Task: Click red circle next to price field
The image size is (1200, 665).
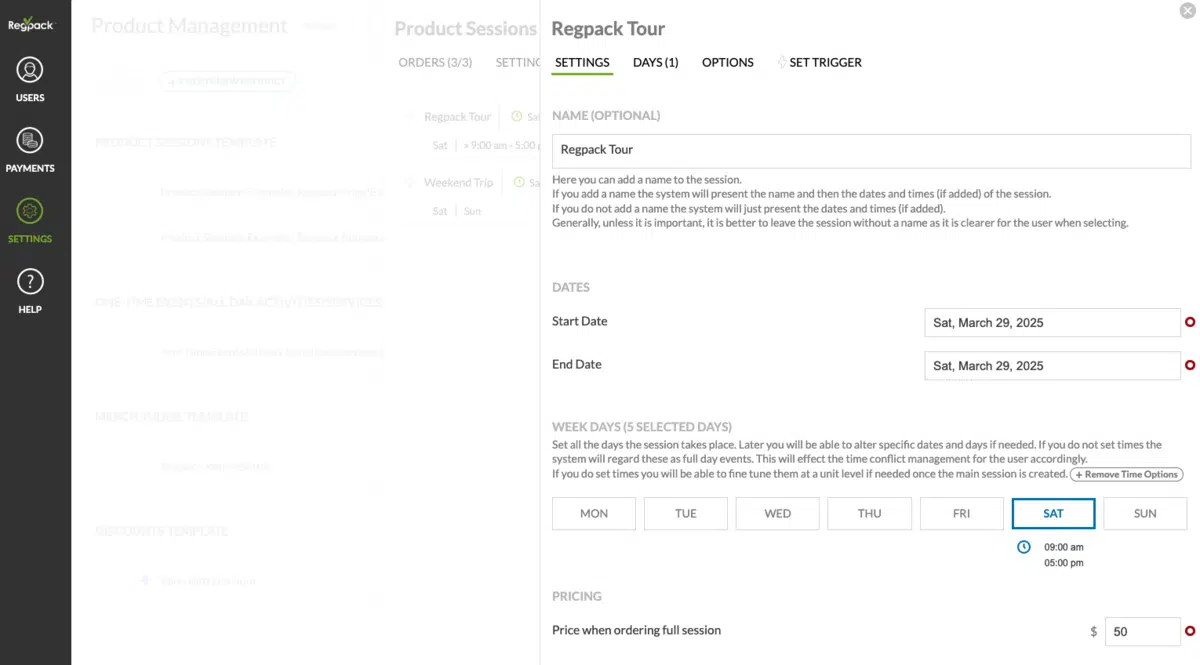Action: (x=1190, y=631)
